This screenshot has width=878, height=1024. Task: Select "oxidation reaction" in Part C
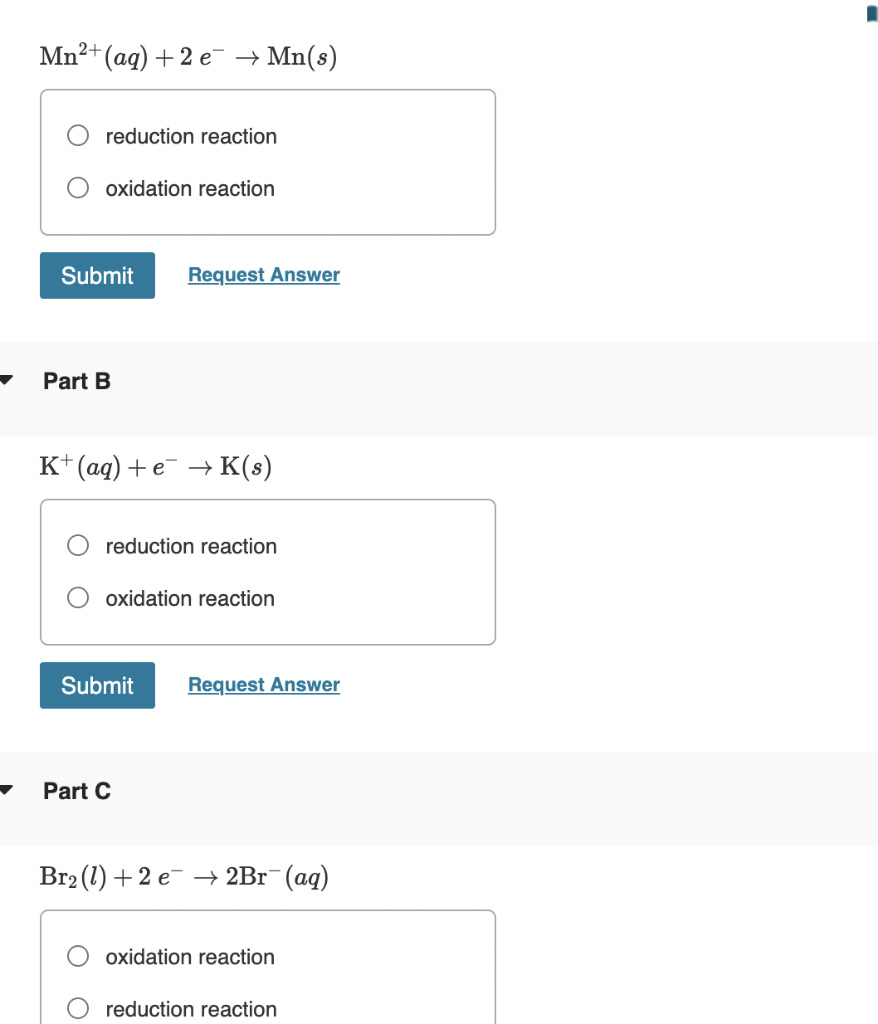point(77,956)
